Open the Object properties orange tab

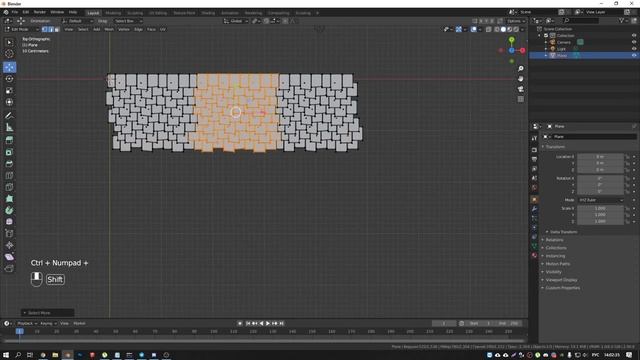(534, 200)
